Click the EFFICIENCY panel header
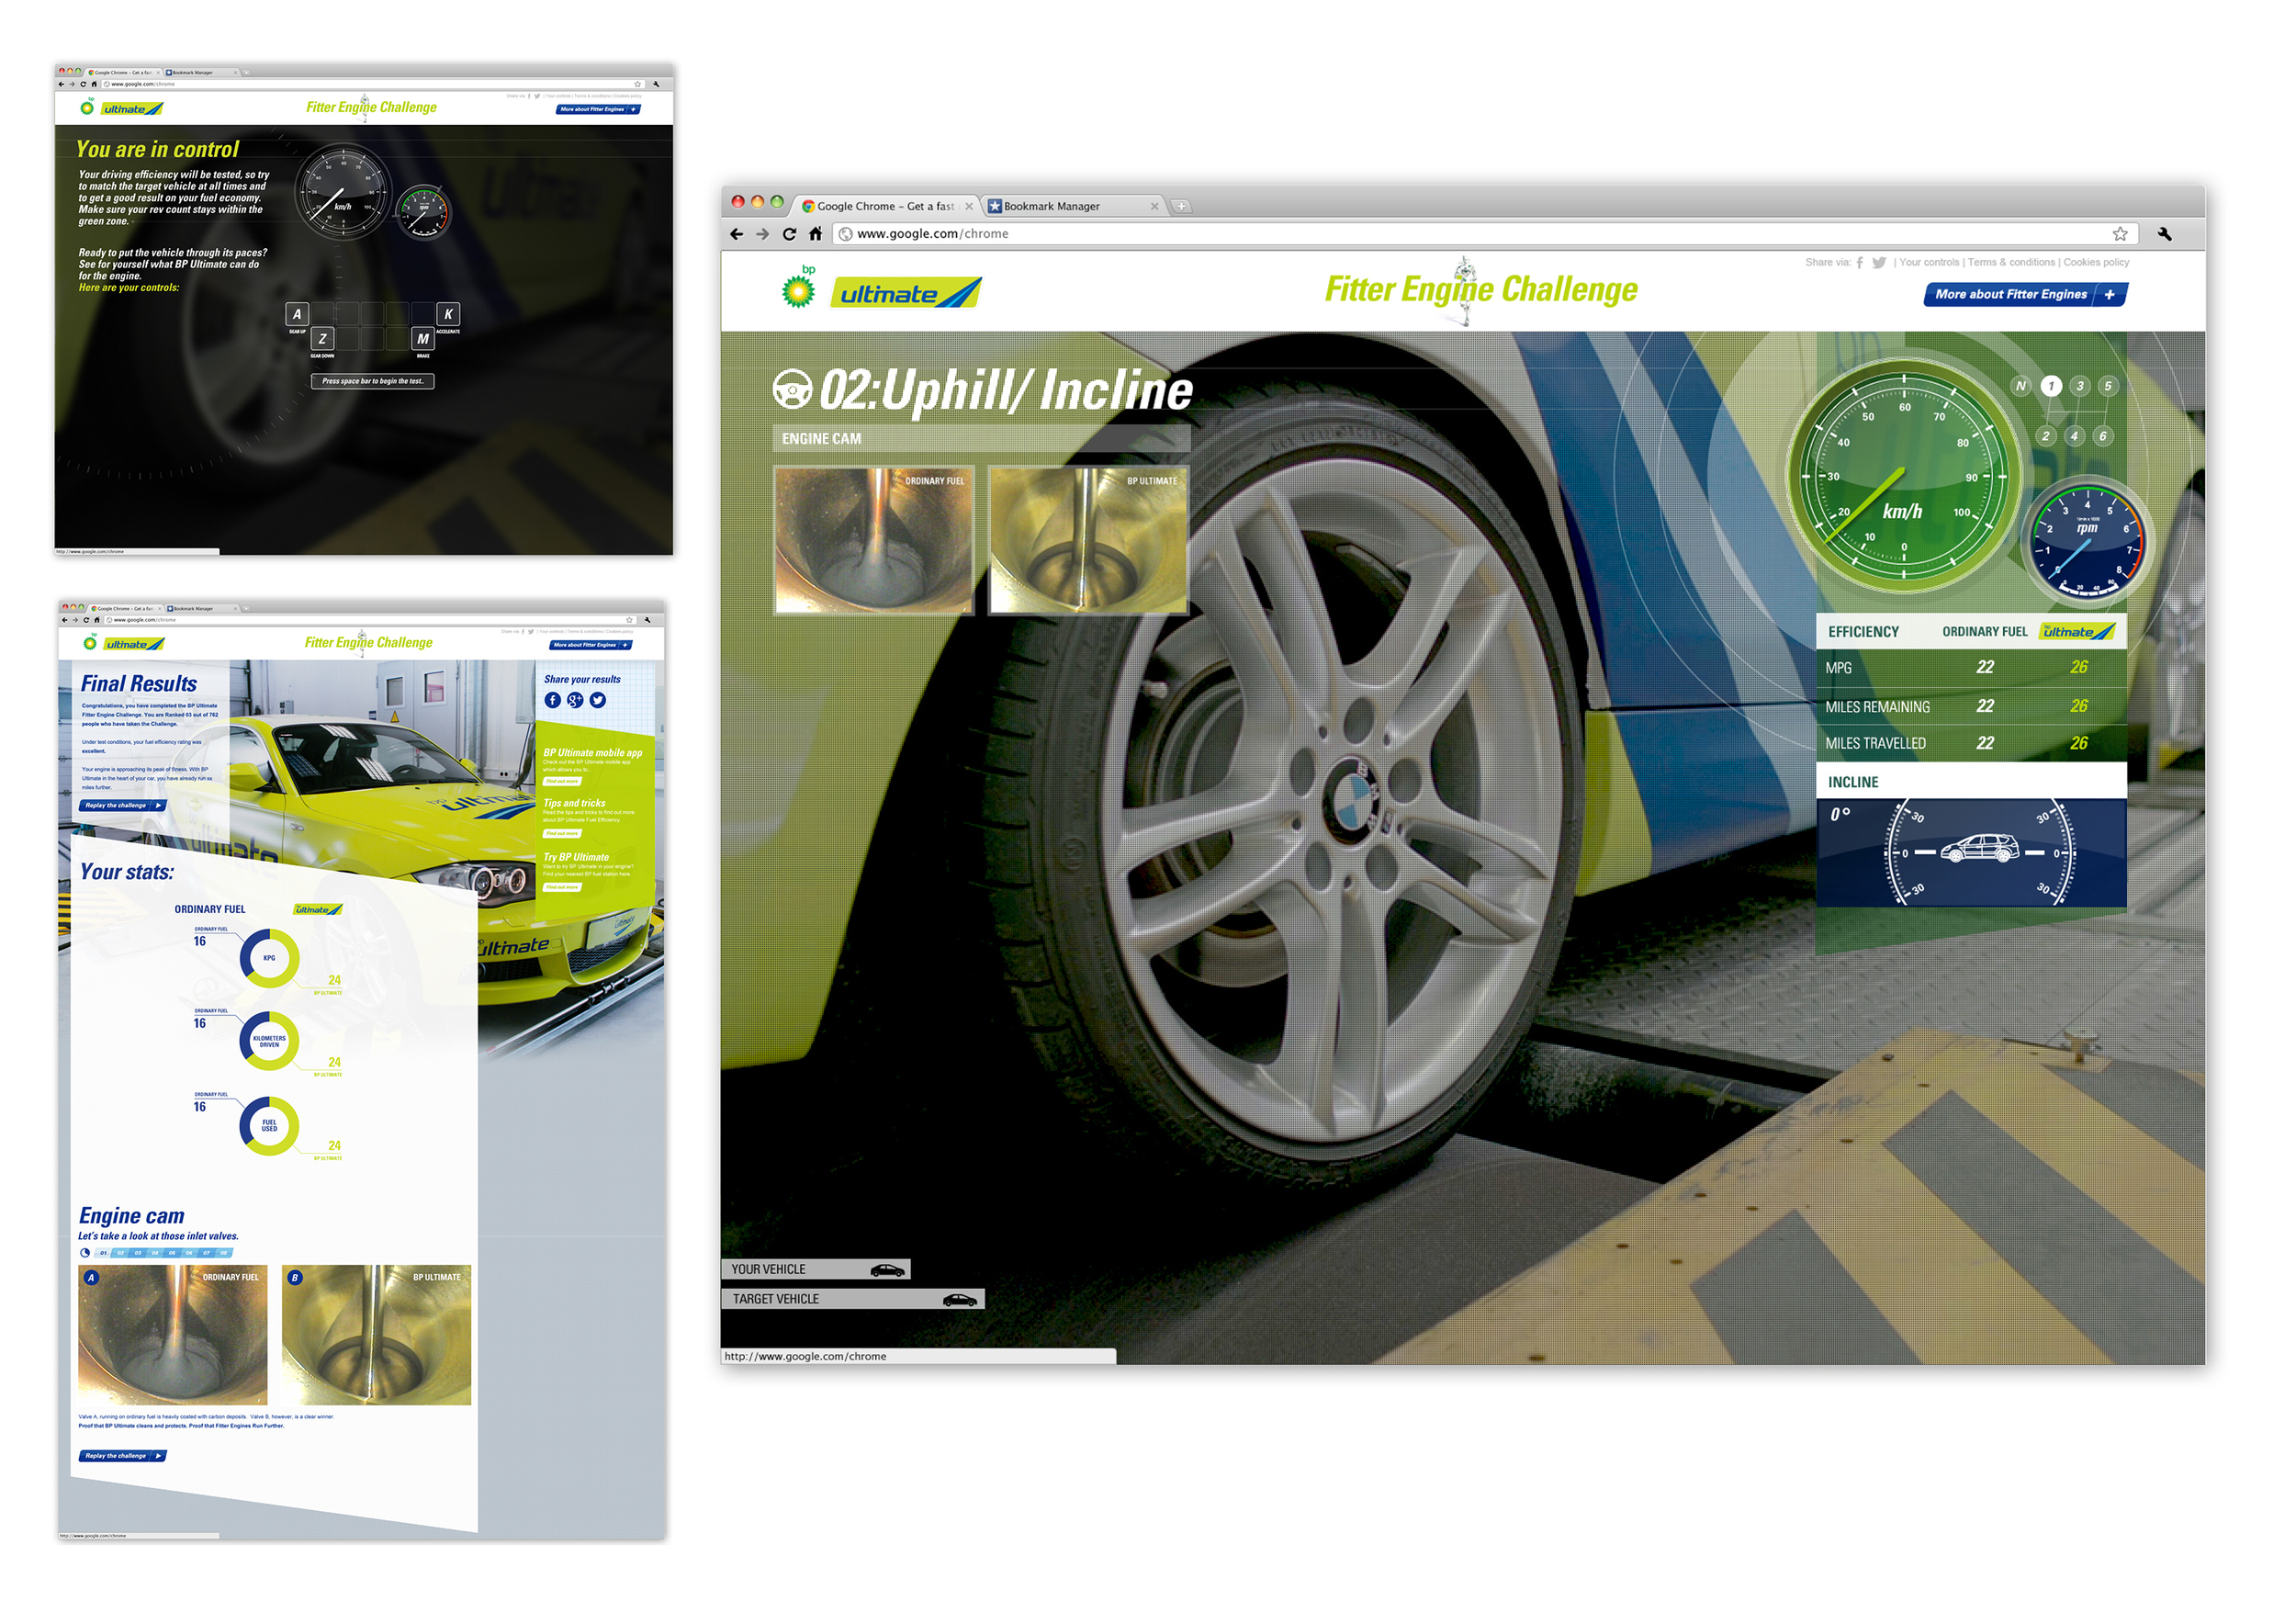Viewport: 2296px width, 1624px height. pos(1971,631)
